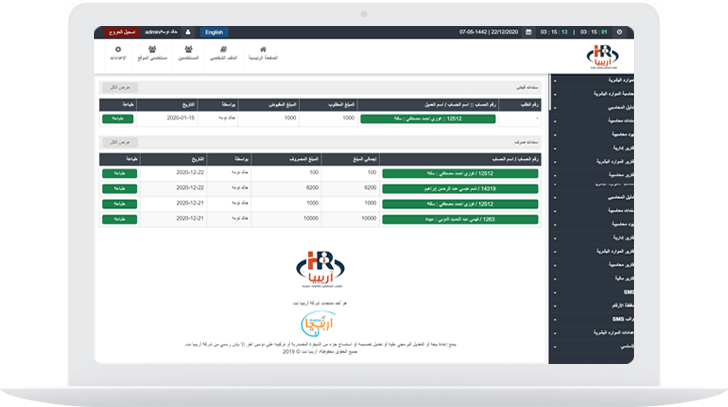
Task: Switch language to English
Action: coord(215,32)
